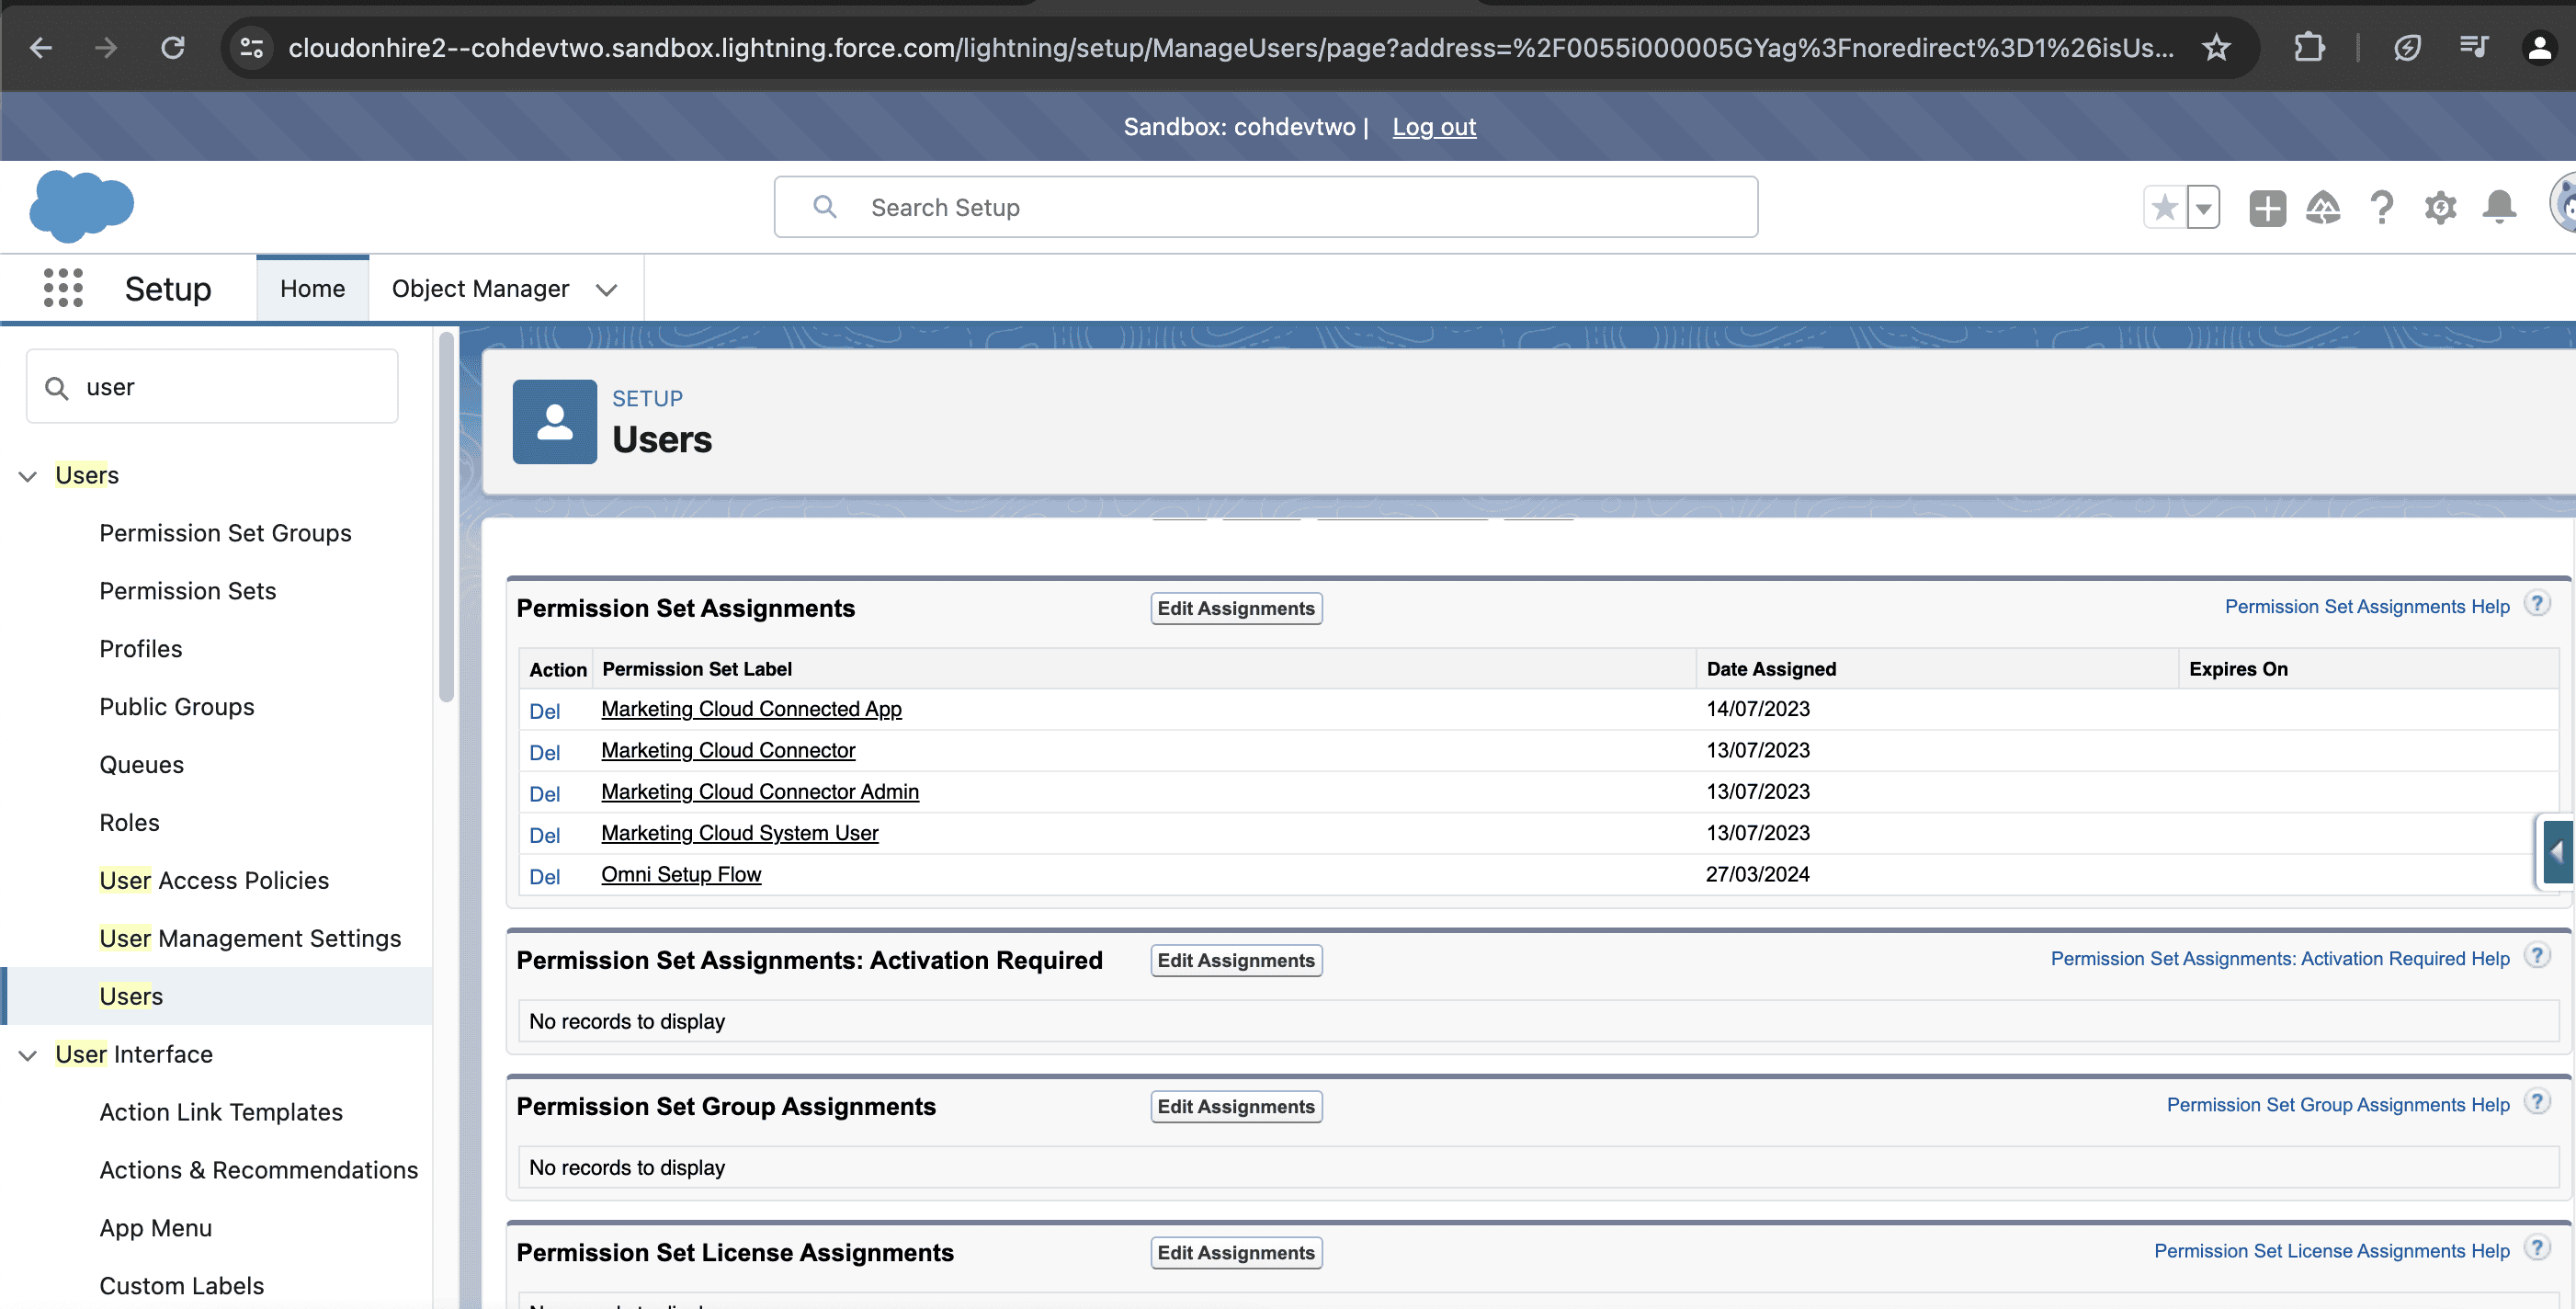
Task: Open site information icon in address bar
Action: [x=251, y=47]
